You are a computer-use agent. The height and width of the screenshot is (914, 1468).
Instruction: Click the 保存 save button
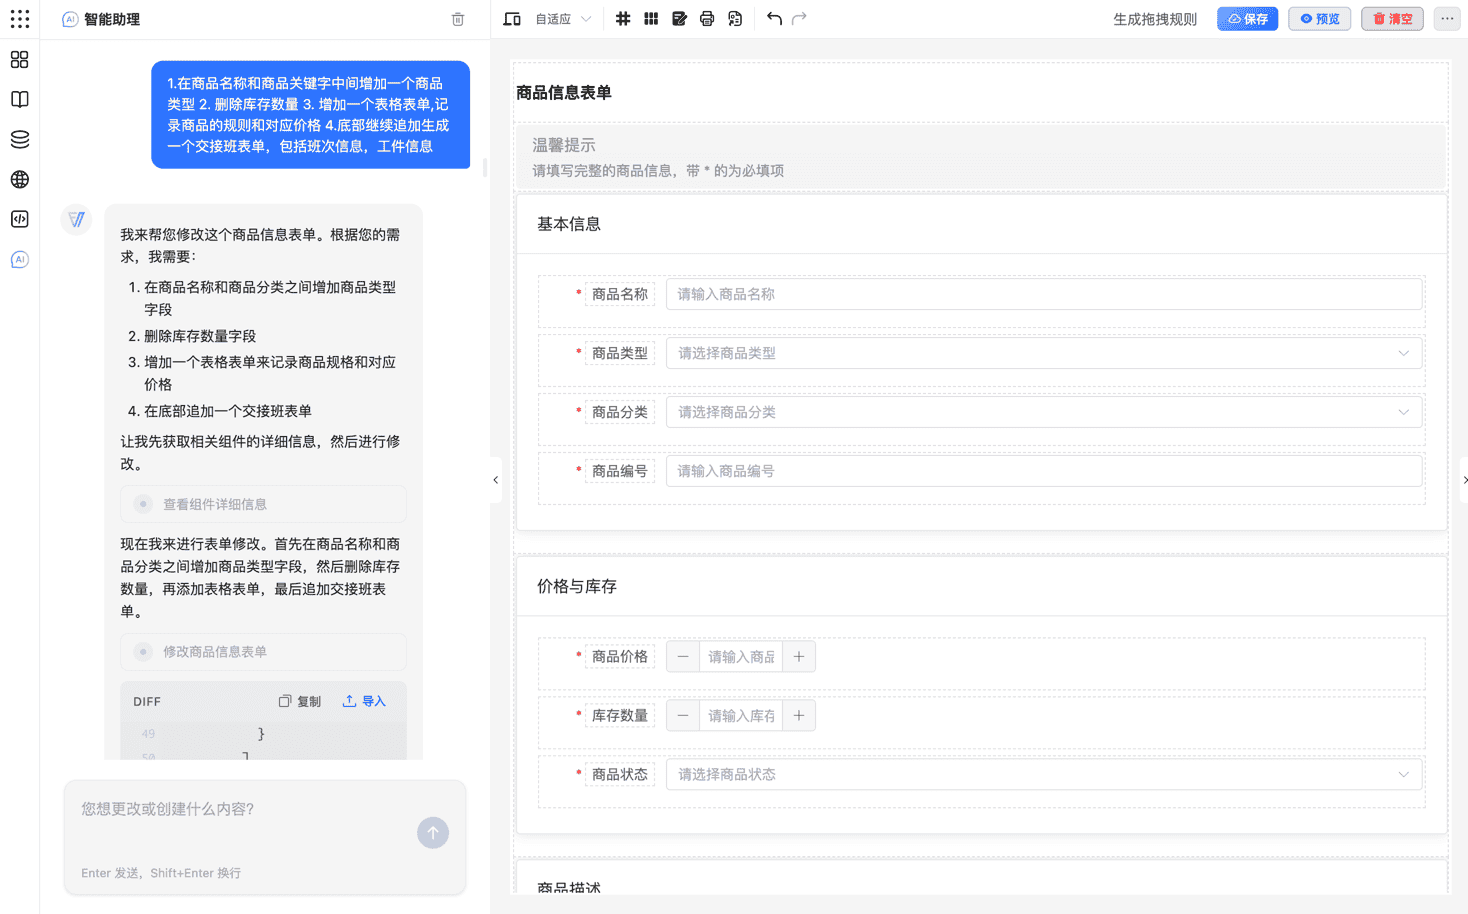point(1247,19)
